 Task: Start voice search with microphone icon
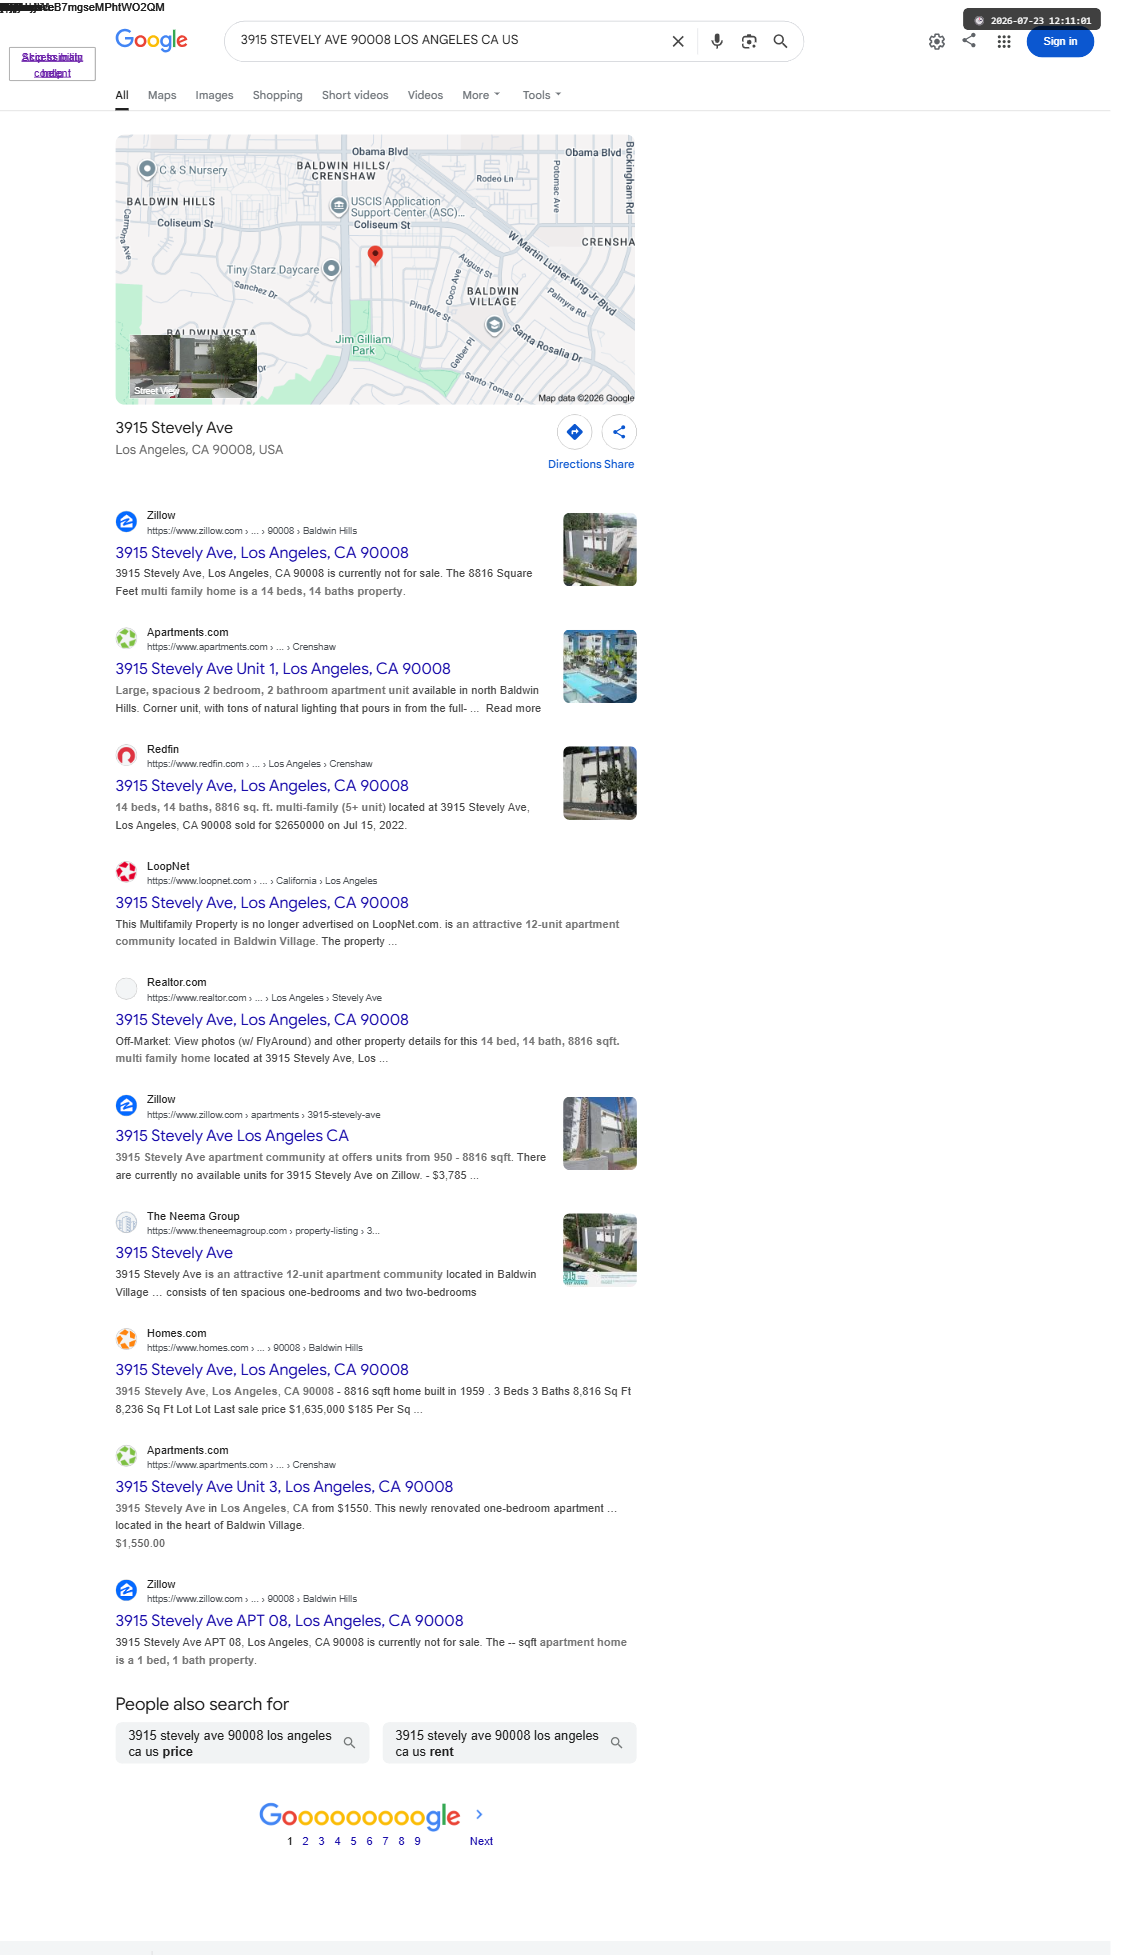pyautogui.click(x=717, y=41)
